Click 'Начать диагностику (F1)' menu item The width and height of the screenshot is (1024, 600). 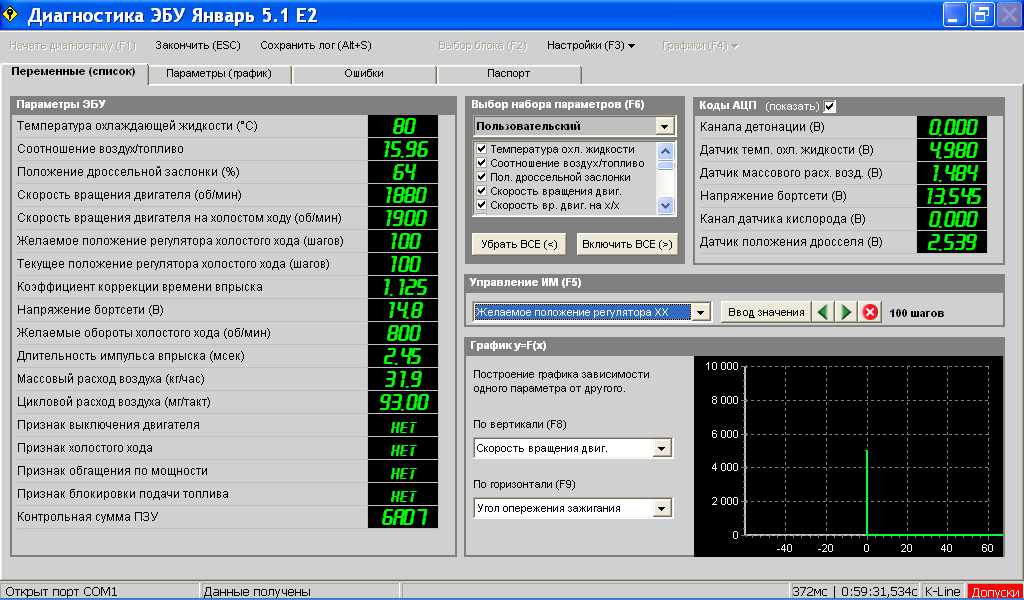tap(72, 46)
